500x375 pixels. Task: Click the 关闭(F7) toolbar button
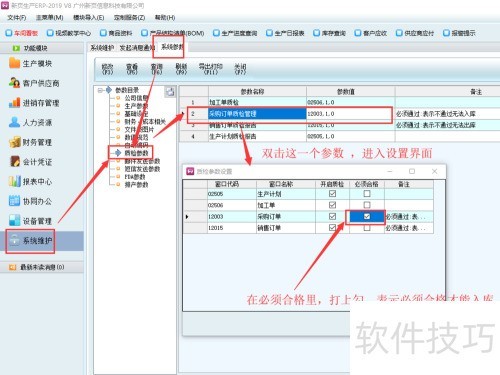click(240, 69)
